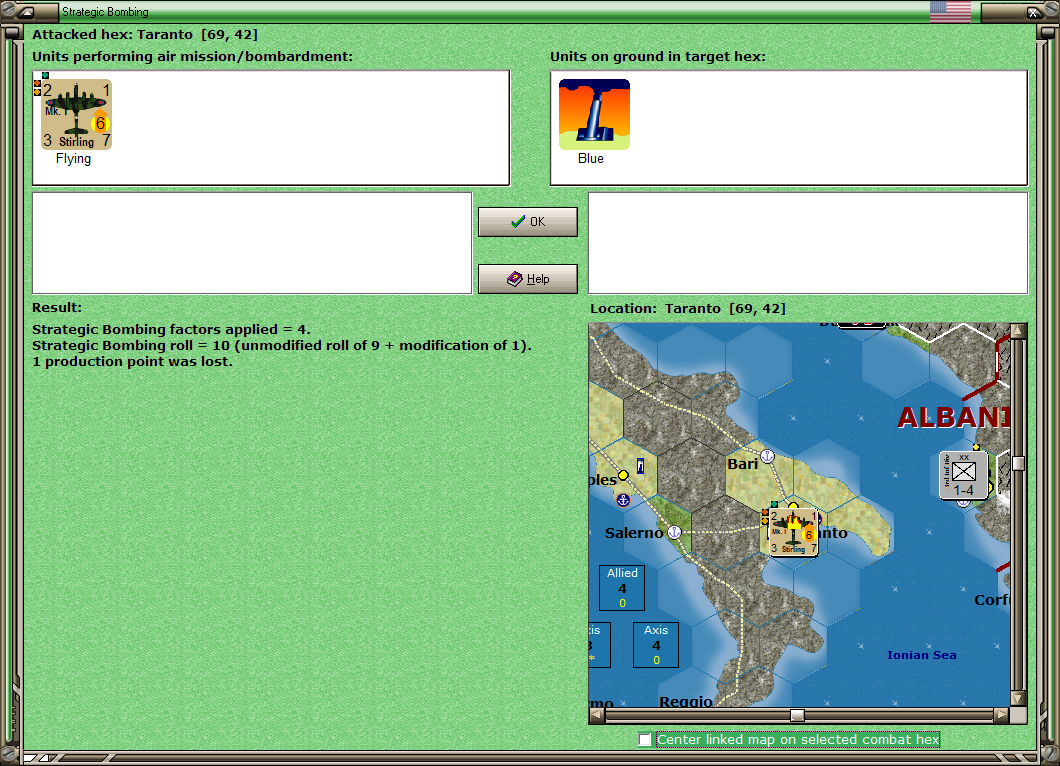Click the Blue port unit in target hex panel
1060x766 pixels.
(x=594, y=113)
